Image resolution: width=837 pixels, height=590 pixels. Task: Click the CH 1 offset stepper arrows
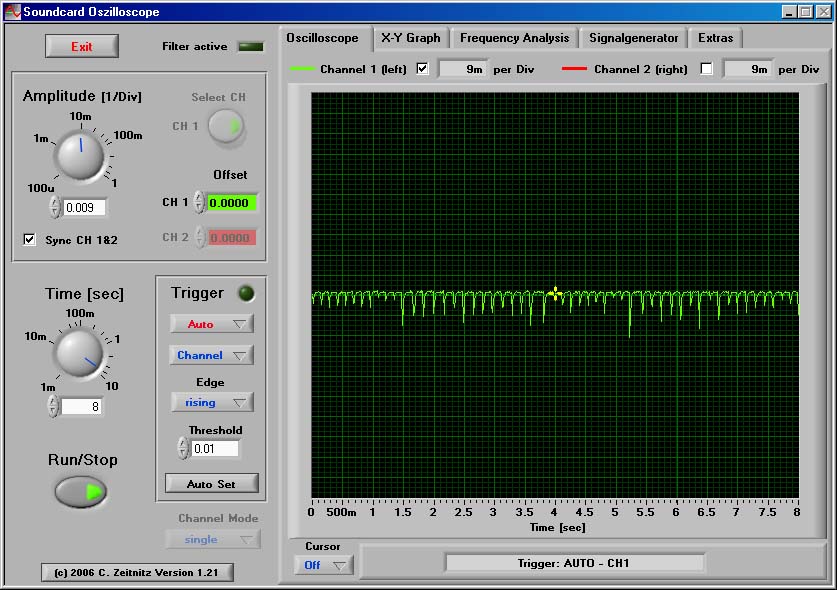point(199,202)
